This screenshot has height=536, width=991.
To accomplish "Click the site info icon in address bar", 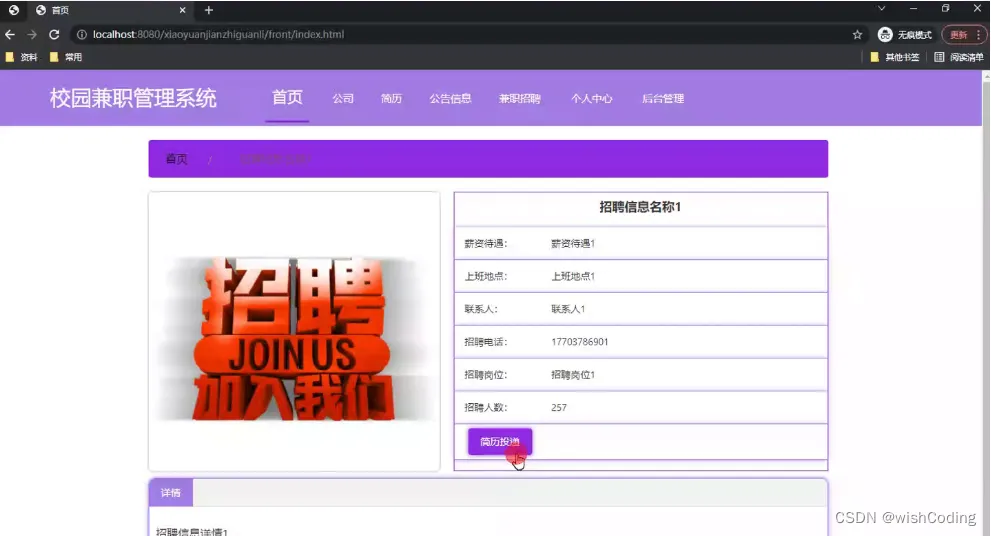I will coord(82,35).
